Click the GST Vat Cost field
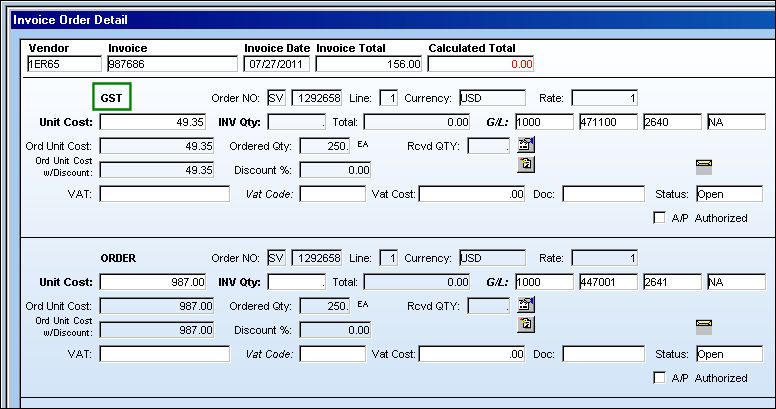This screenshot has height=409, width=776. (472, 194)
